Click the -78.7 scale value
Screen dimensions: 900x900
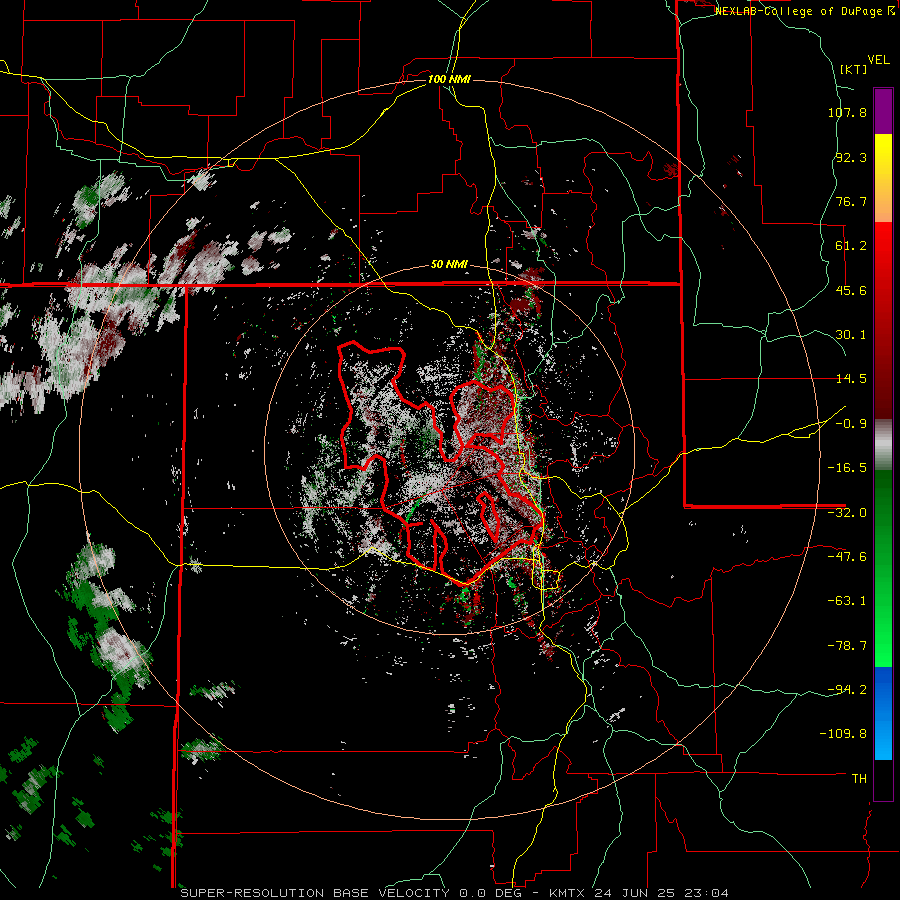tap(847, 646)
